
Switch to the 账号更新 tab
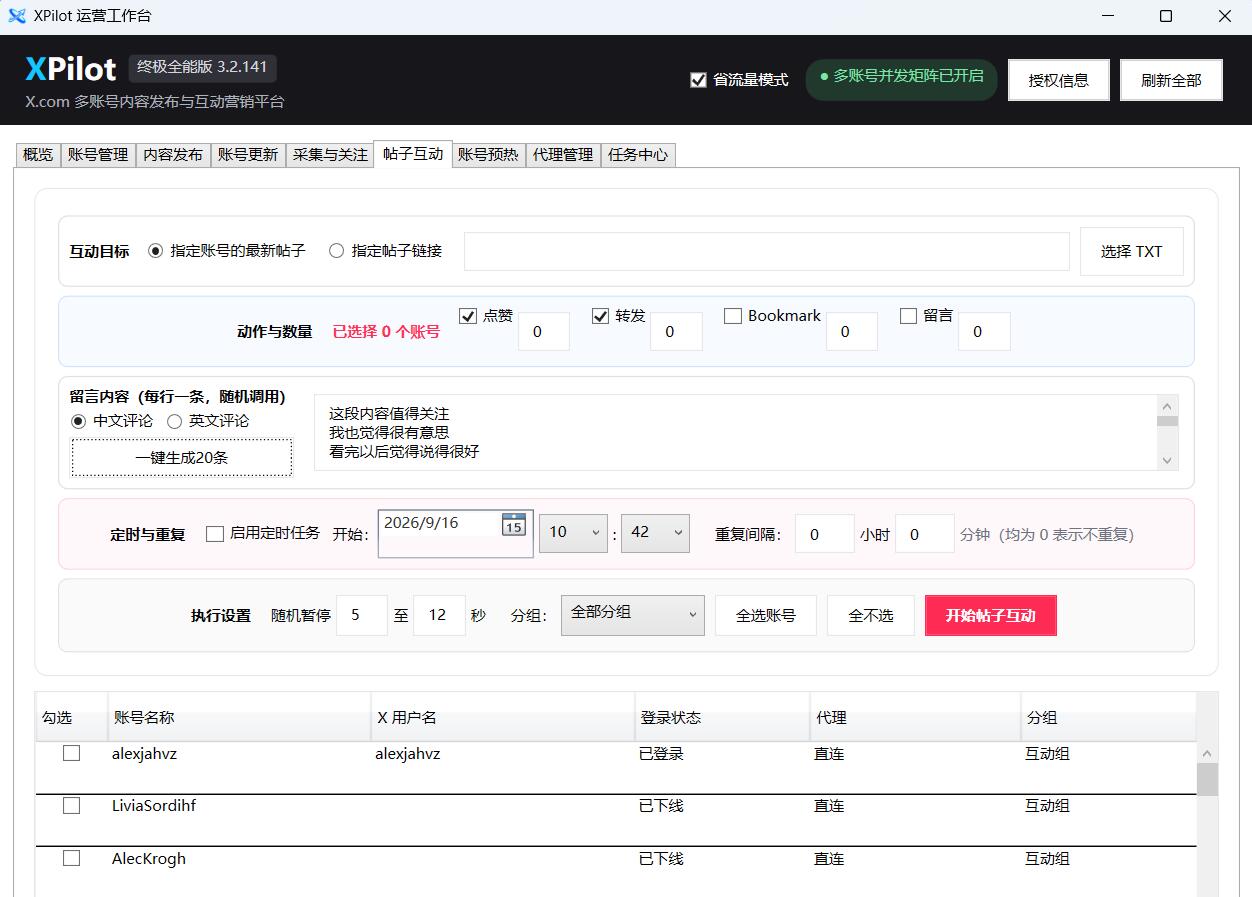pyautogui.click(x=248, y=155)
